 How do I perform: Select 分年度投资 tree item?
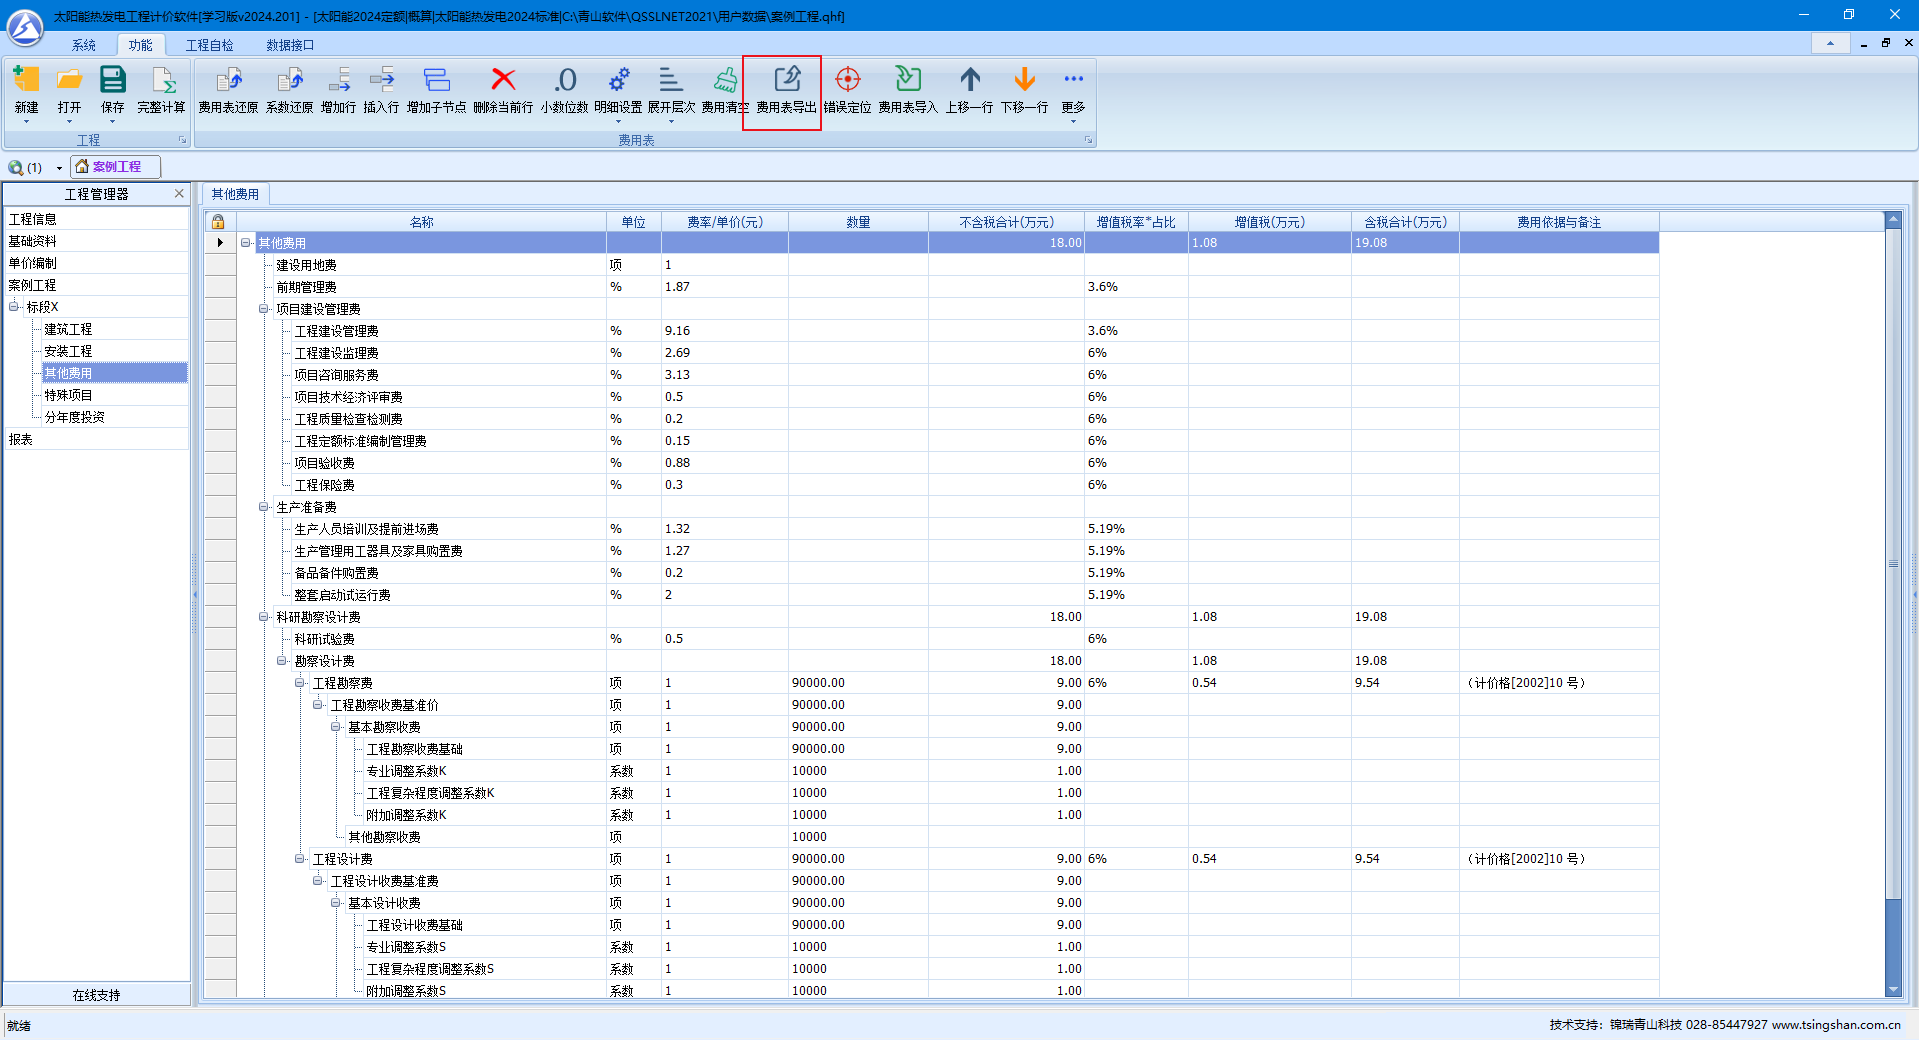[74, 417]
